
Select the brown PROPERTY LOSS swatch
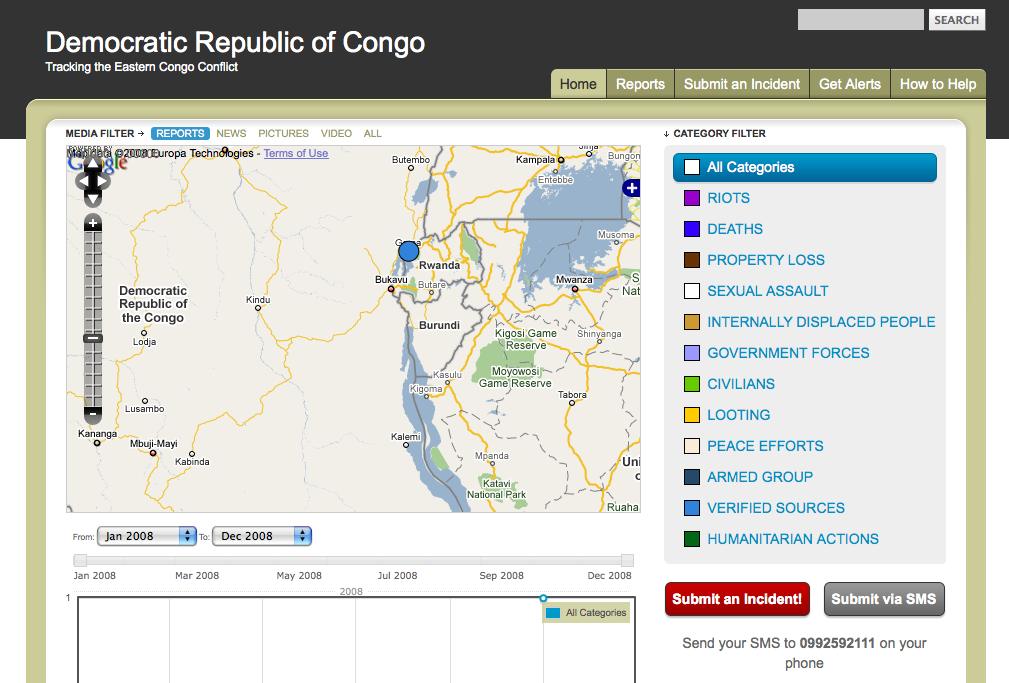pyautogui.click(x=692, y=260)
